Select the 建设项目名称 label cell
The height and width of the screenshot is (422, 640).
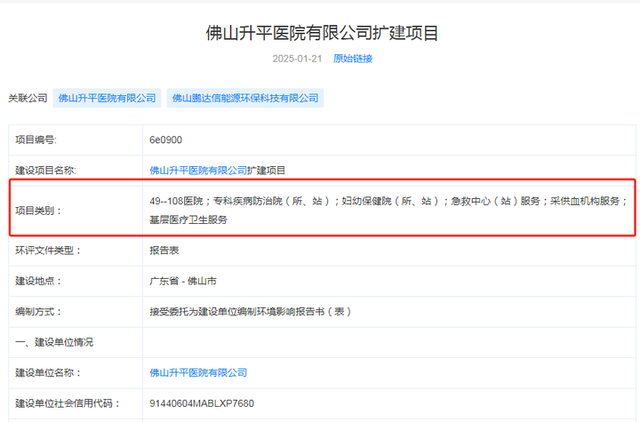76,170
